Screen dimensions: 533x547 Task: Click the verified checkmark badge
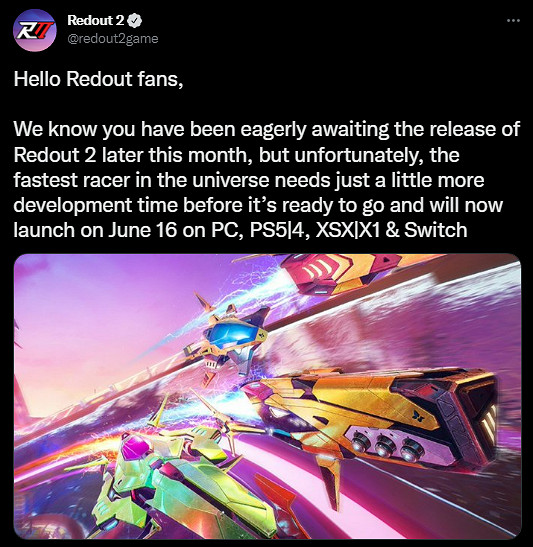[x=135, y=21]
